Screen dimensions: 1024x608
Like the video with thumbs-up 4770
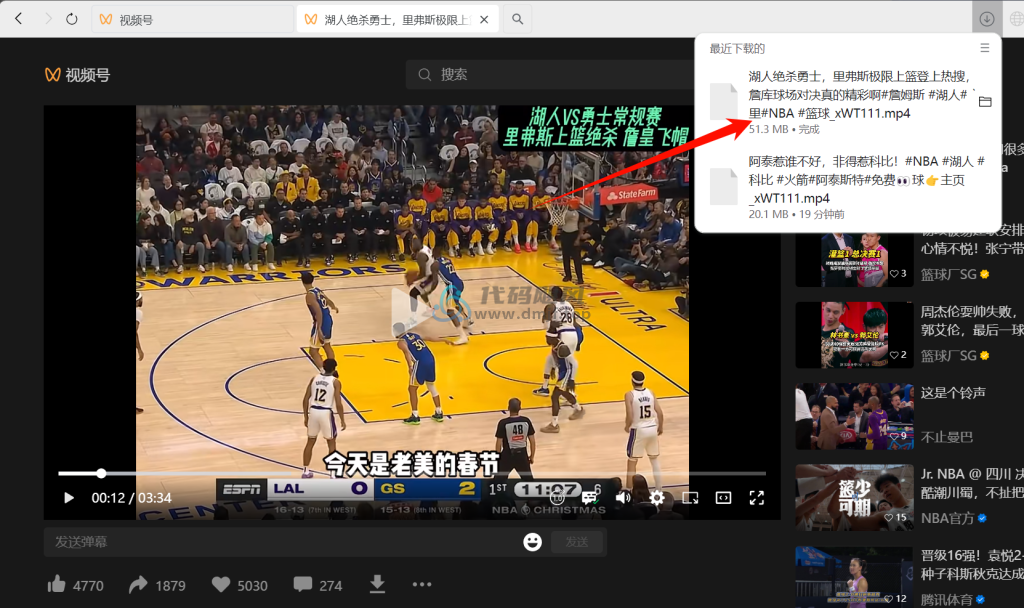[75, 584]
